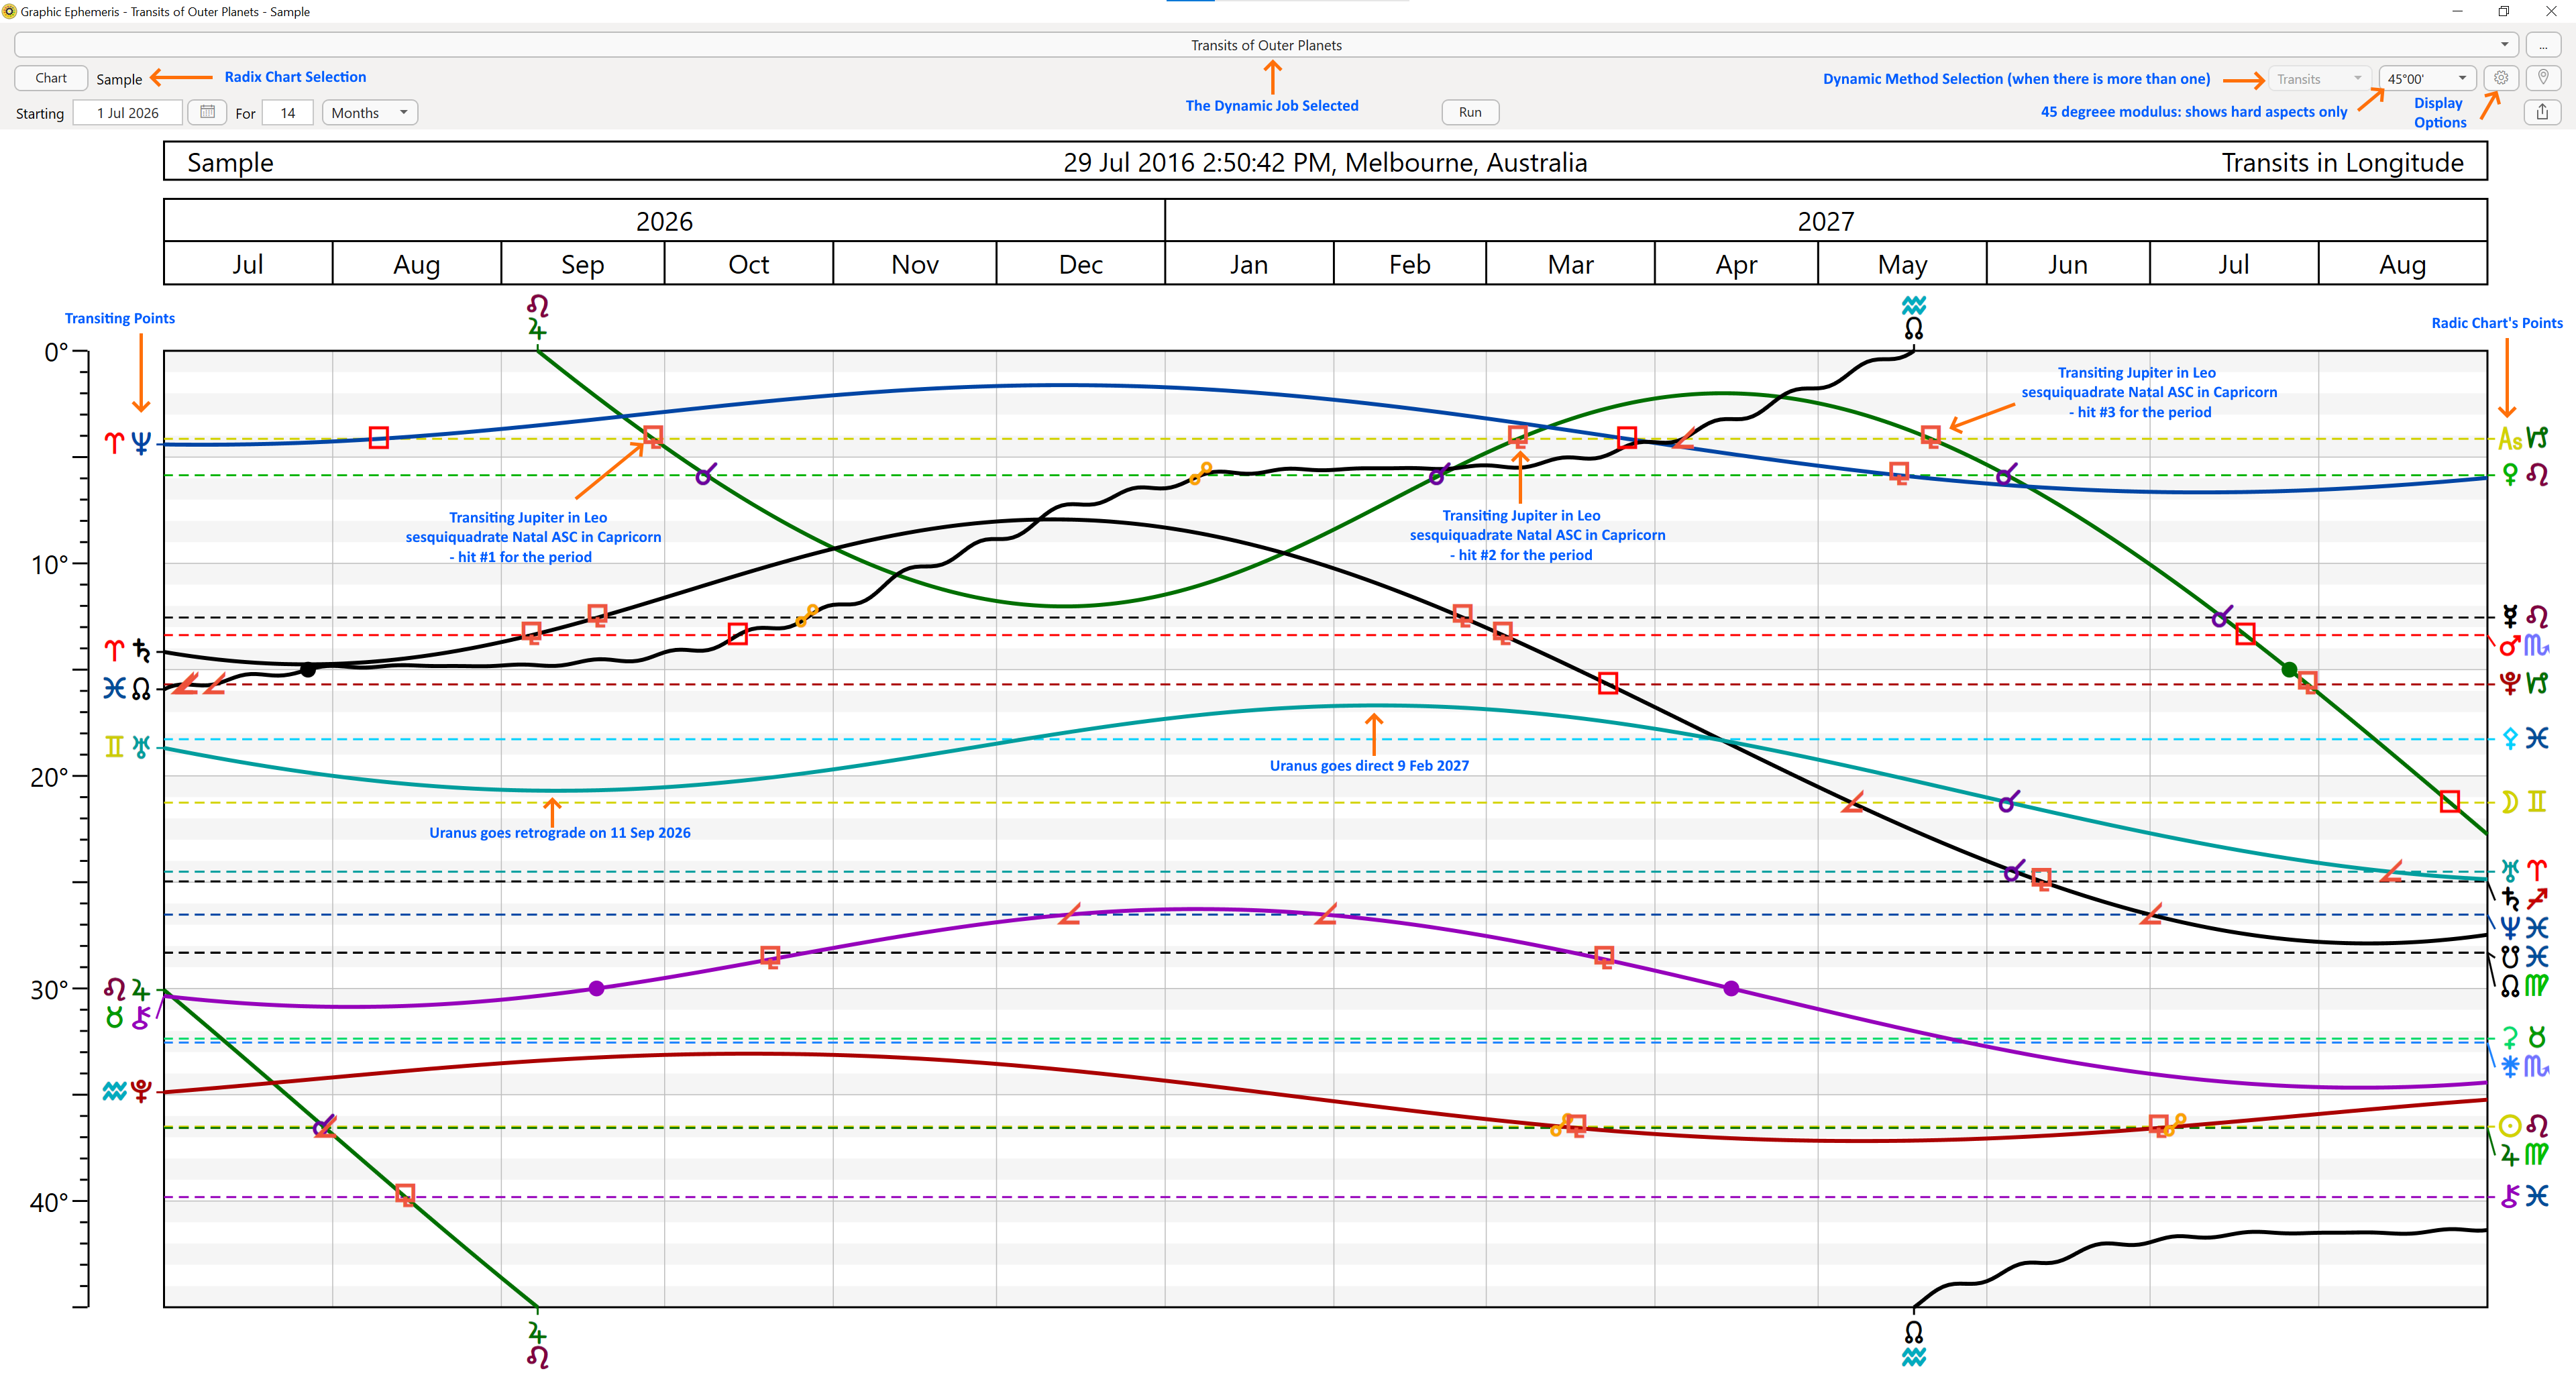Open the date picker calendar icon

pos(207,112)
